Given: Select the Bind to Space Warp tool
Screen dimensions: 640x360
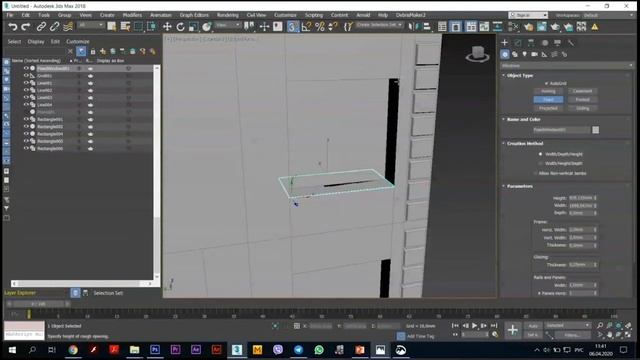Looking at the screenshot, I should click(68, 27).
